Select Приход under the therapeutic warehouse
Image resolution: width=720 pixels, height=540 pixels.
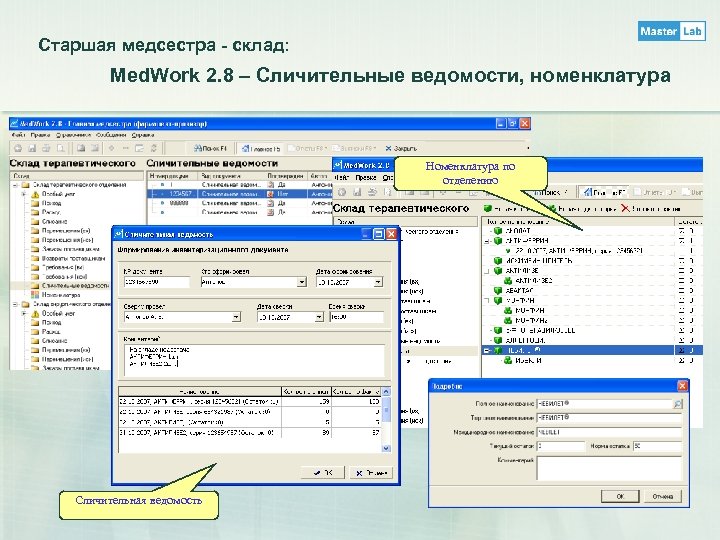[x=52, y=203]
